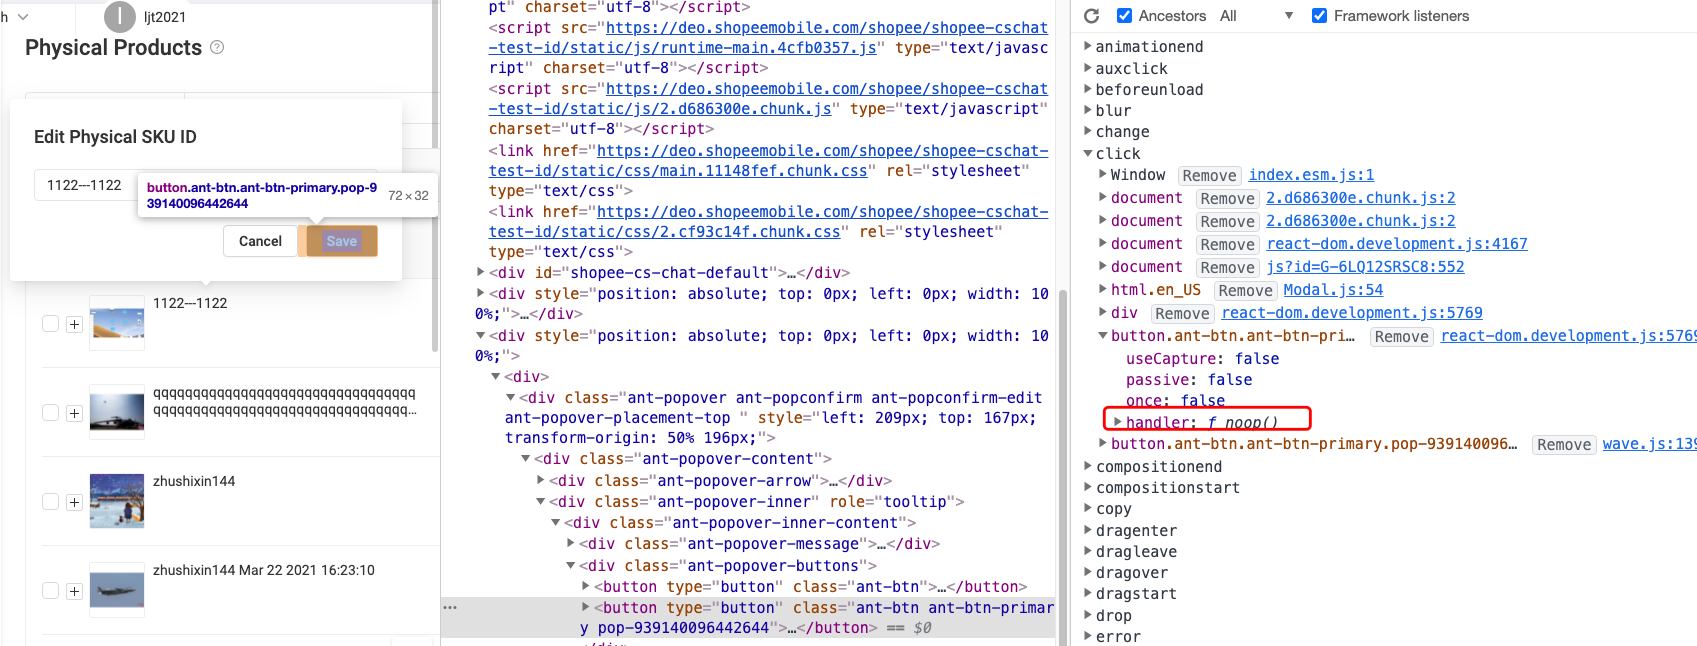Expand the ant-popover-arrow div node
Viewport: 1697px width, 646px height.
542,480
